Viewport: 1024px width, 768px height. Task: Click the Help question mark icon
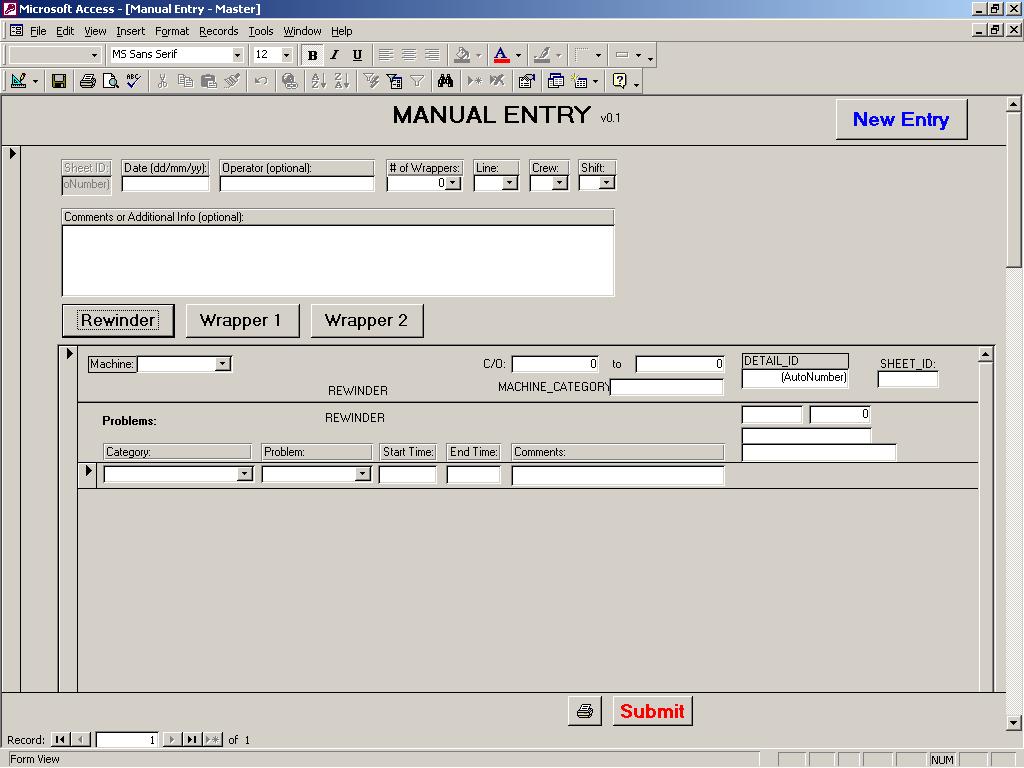(619, 81)
